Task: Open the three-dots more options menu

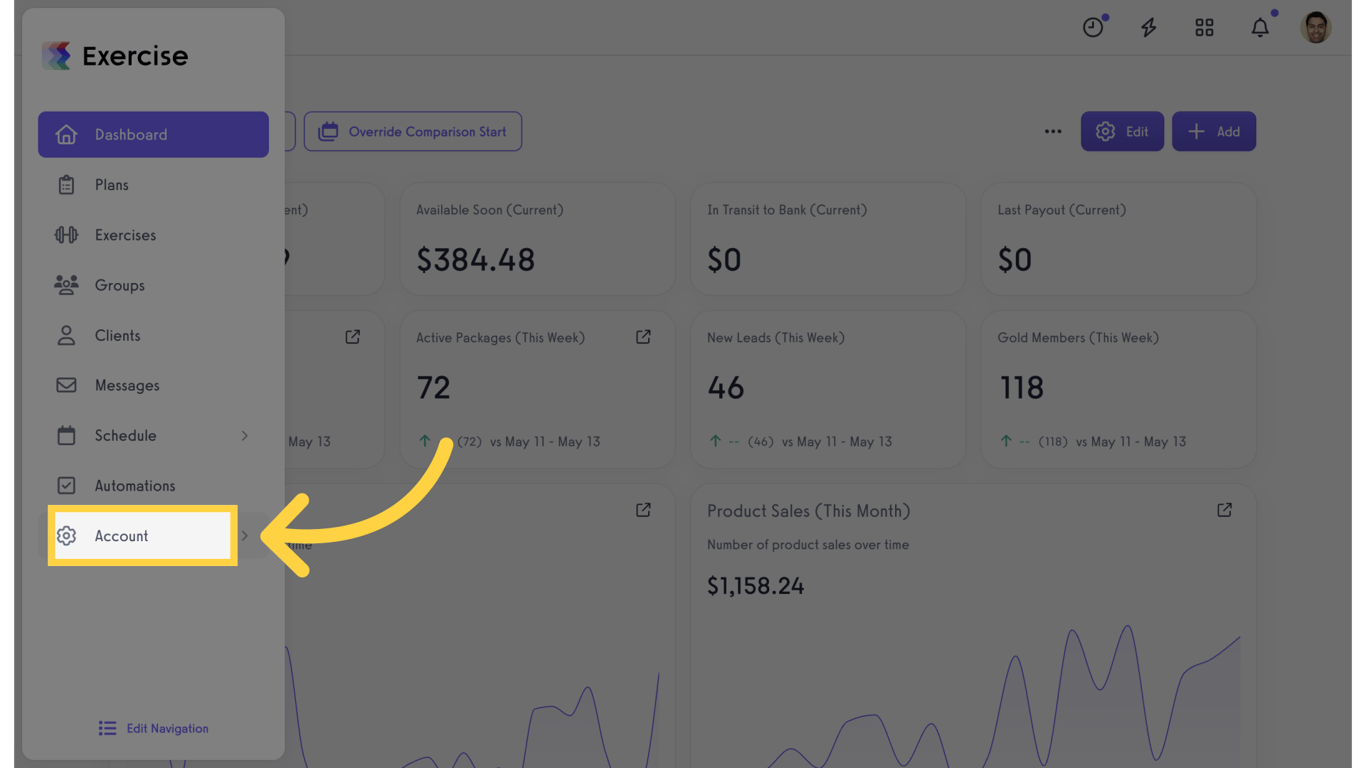Action: [1053, 131]
